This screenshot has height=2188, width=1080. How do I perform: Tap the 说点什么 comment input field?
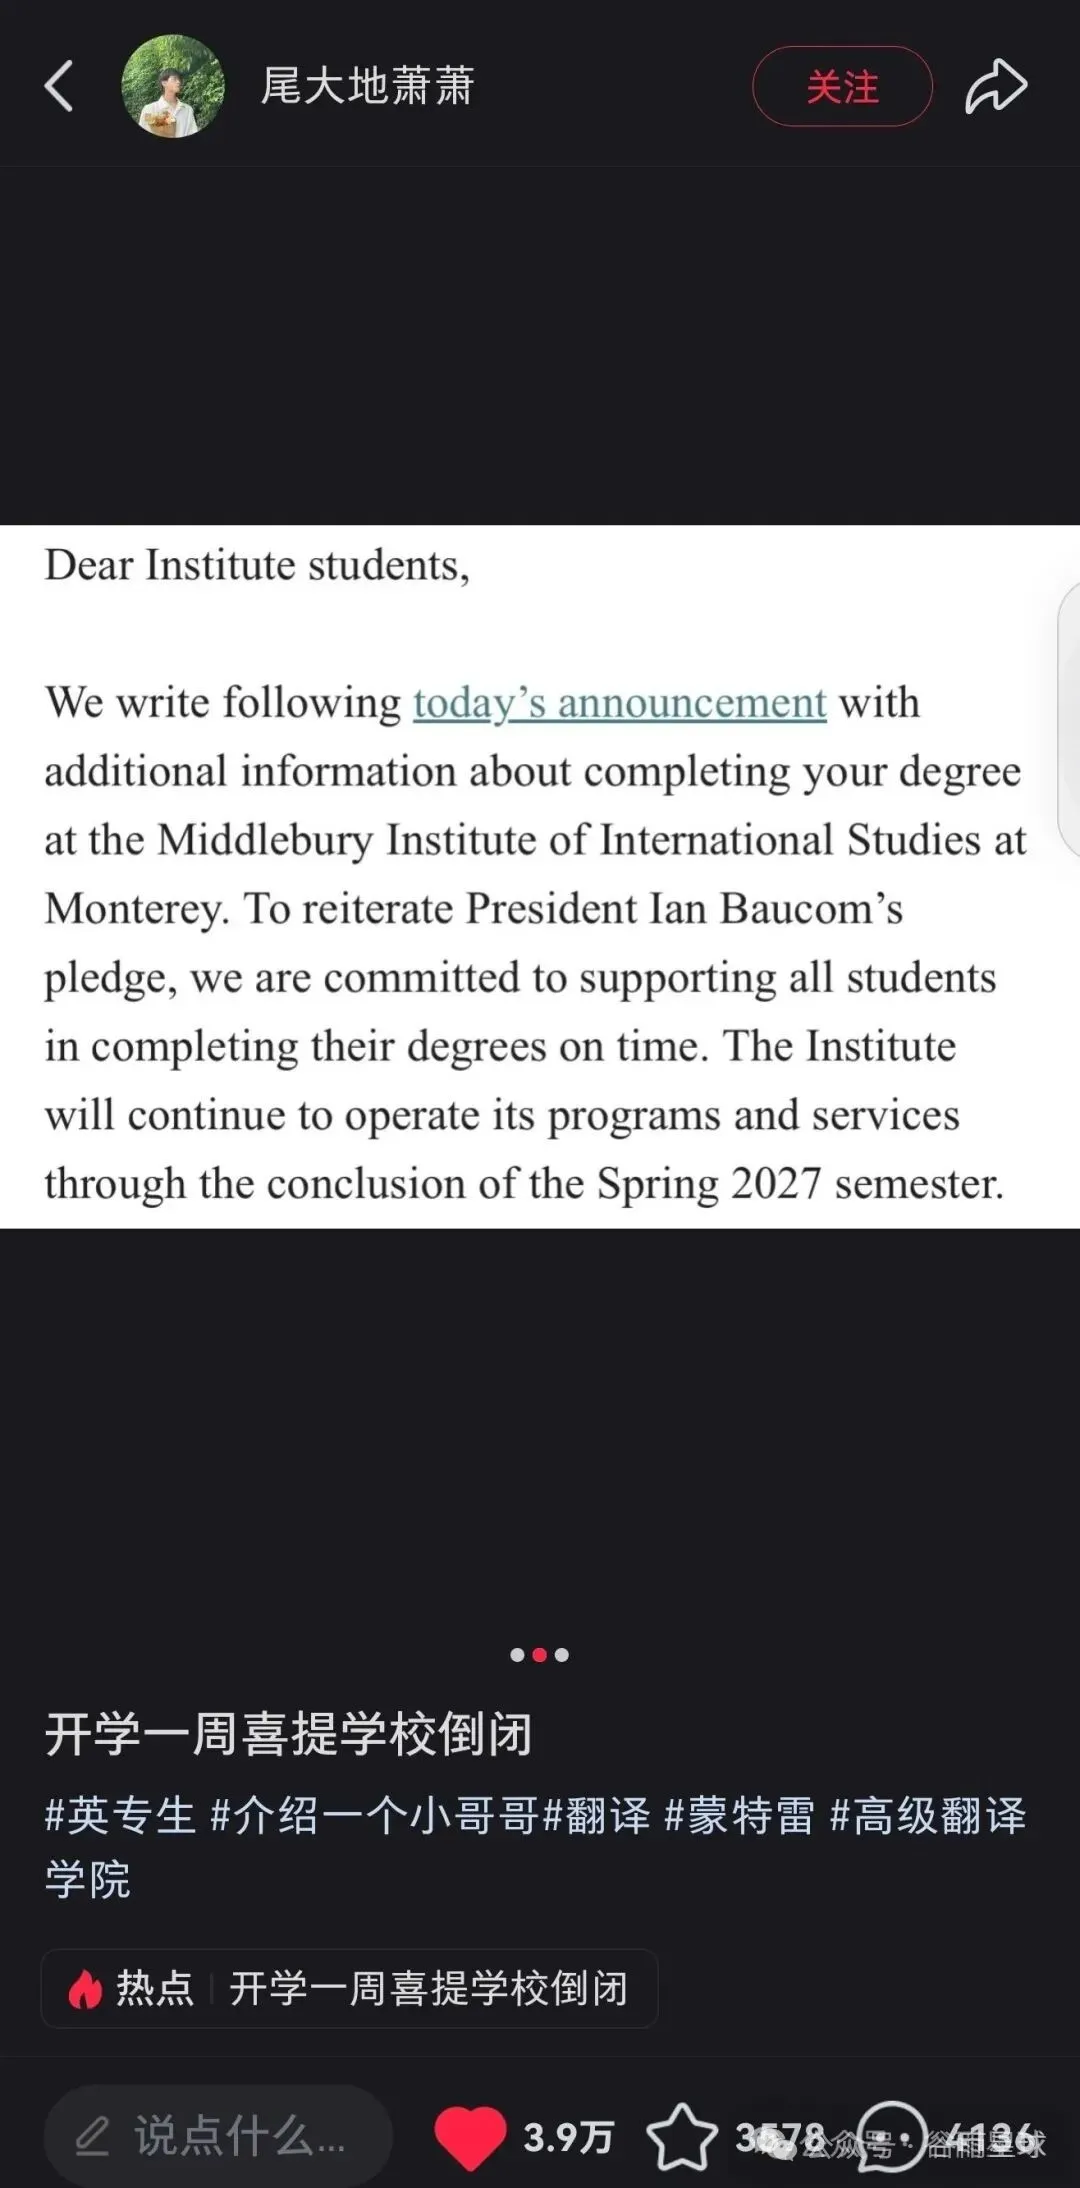pyautogui.click(x=217, y=2137)
